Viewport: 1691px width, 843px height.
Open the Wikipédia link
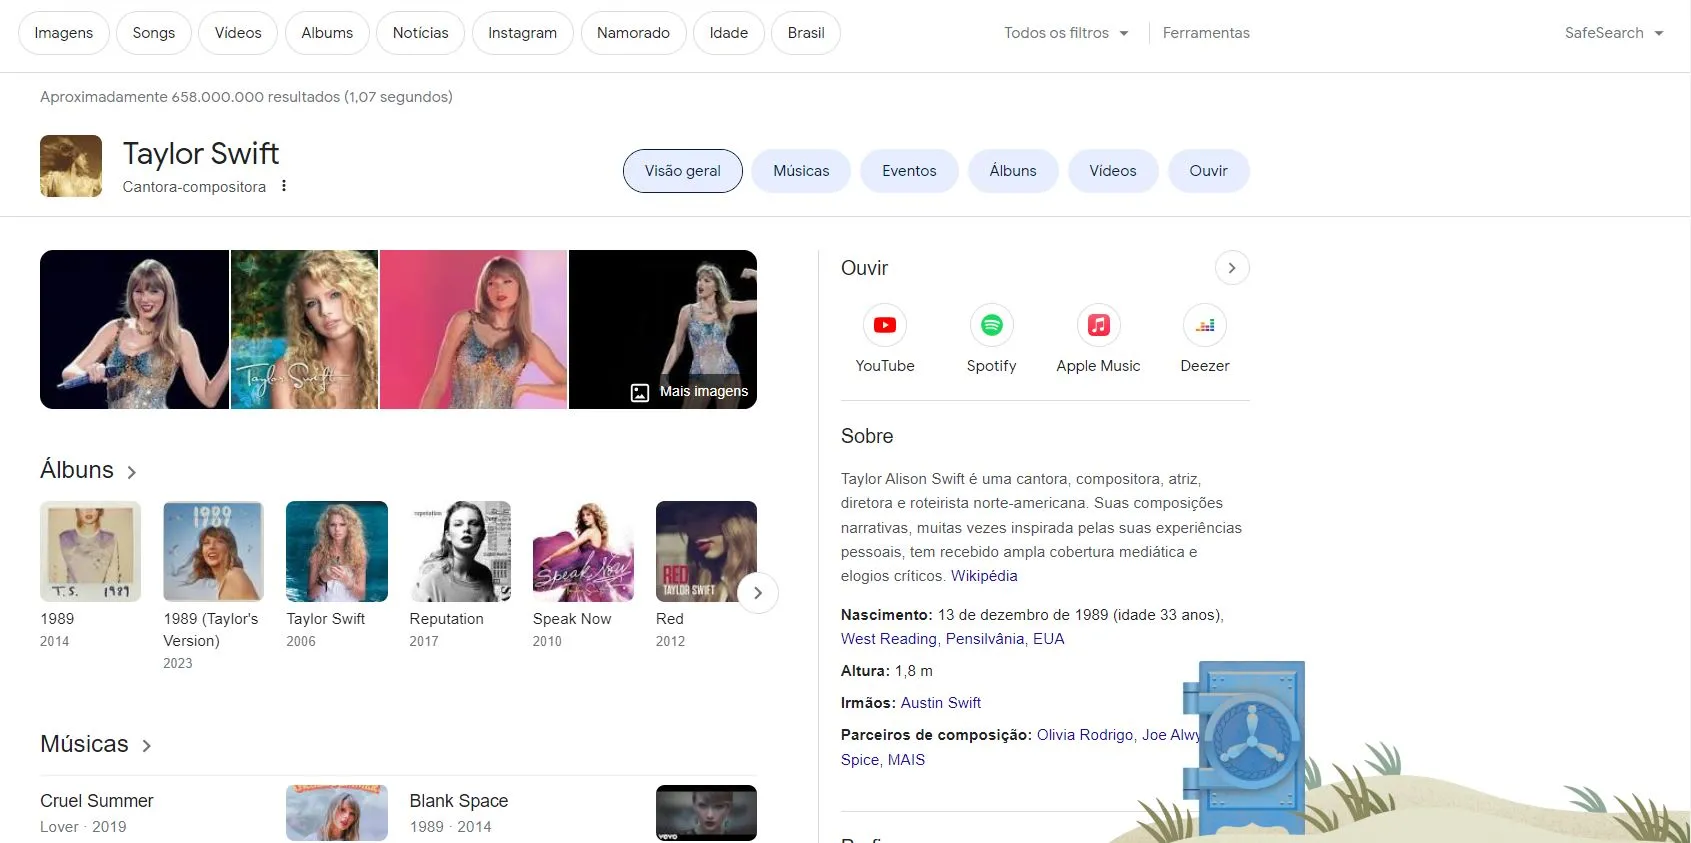click(x=984, y=576)
